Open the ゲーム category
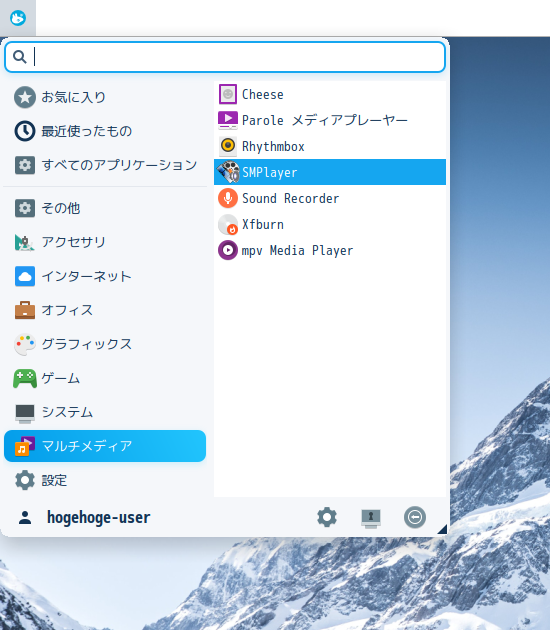The width and height of the screenshot is (550, 630). (105, 378)
